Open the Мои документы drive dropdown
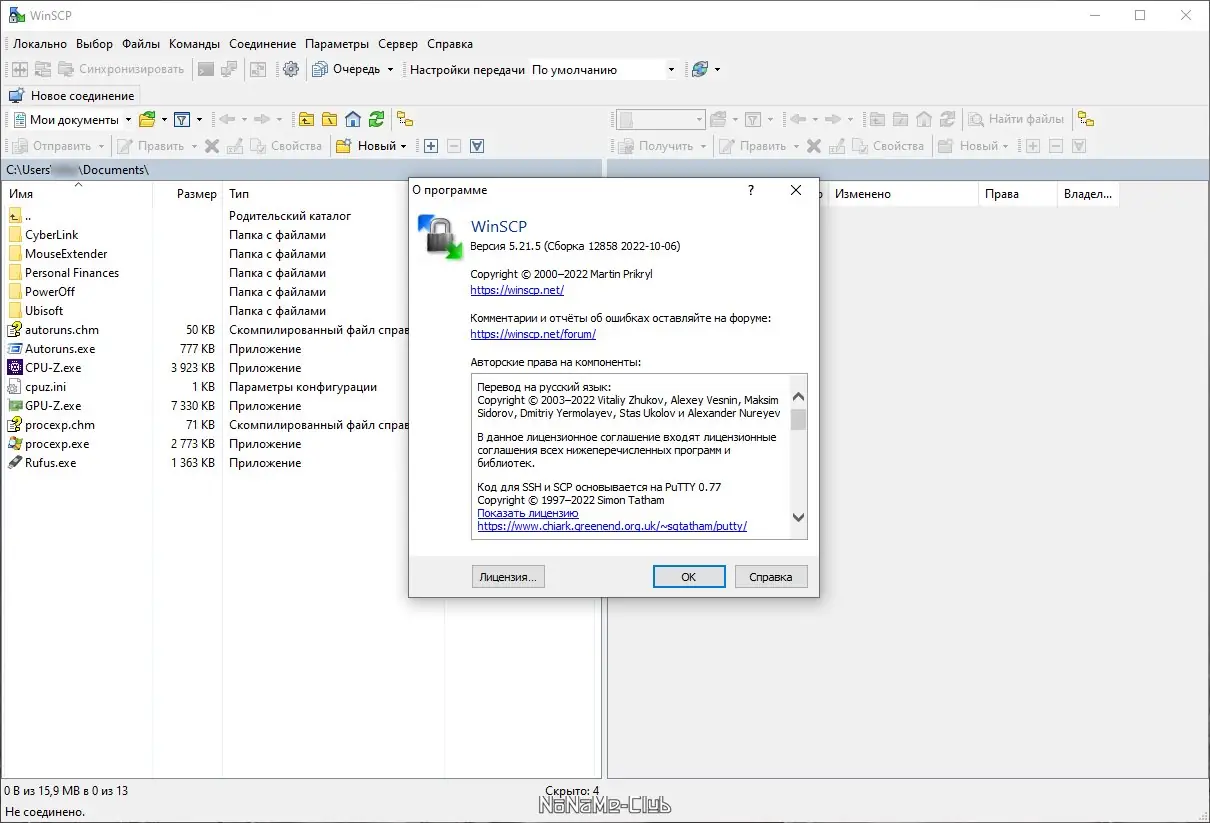Viewport: 1210px width, 823px height. pyautogui.click(x=128, y=120)
